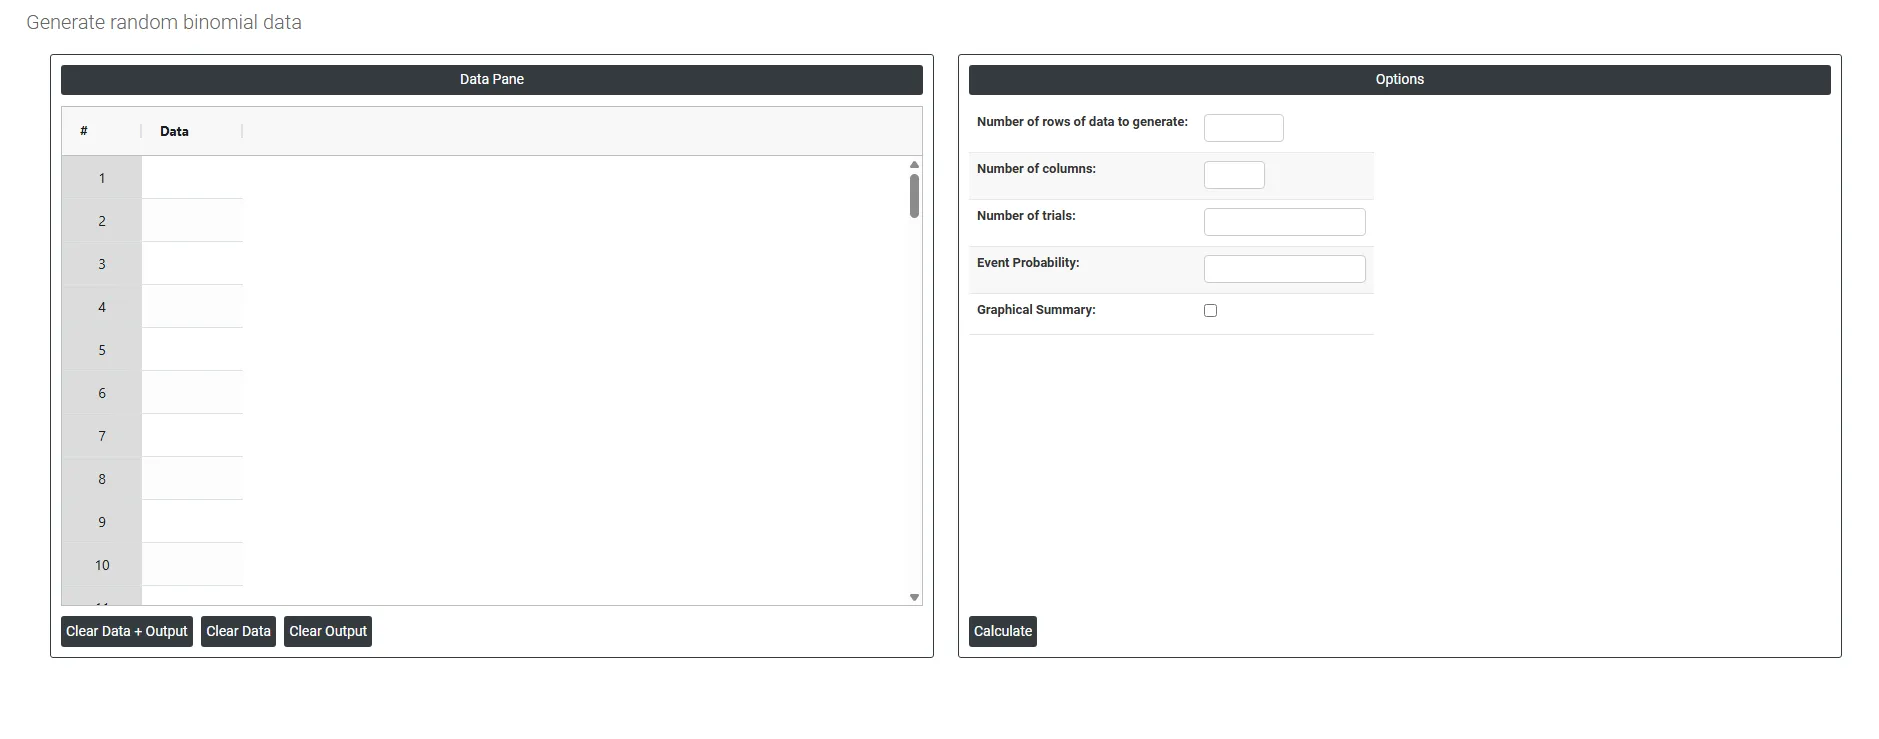Click Data cell in row 5
This screenshot has height=739, width=1879.
point(192,350)
